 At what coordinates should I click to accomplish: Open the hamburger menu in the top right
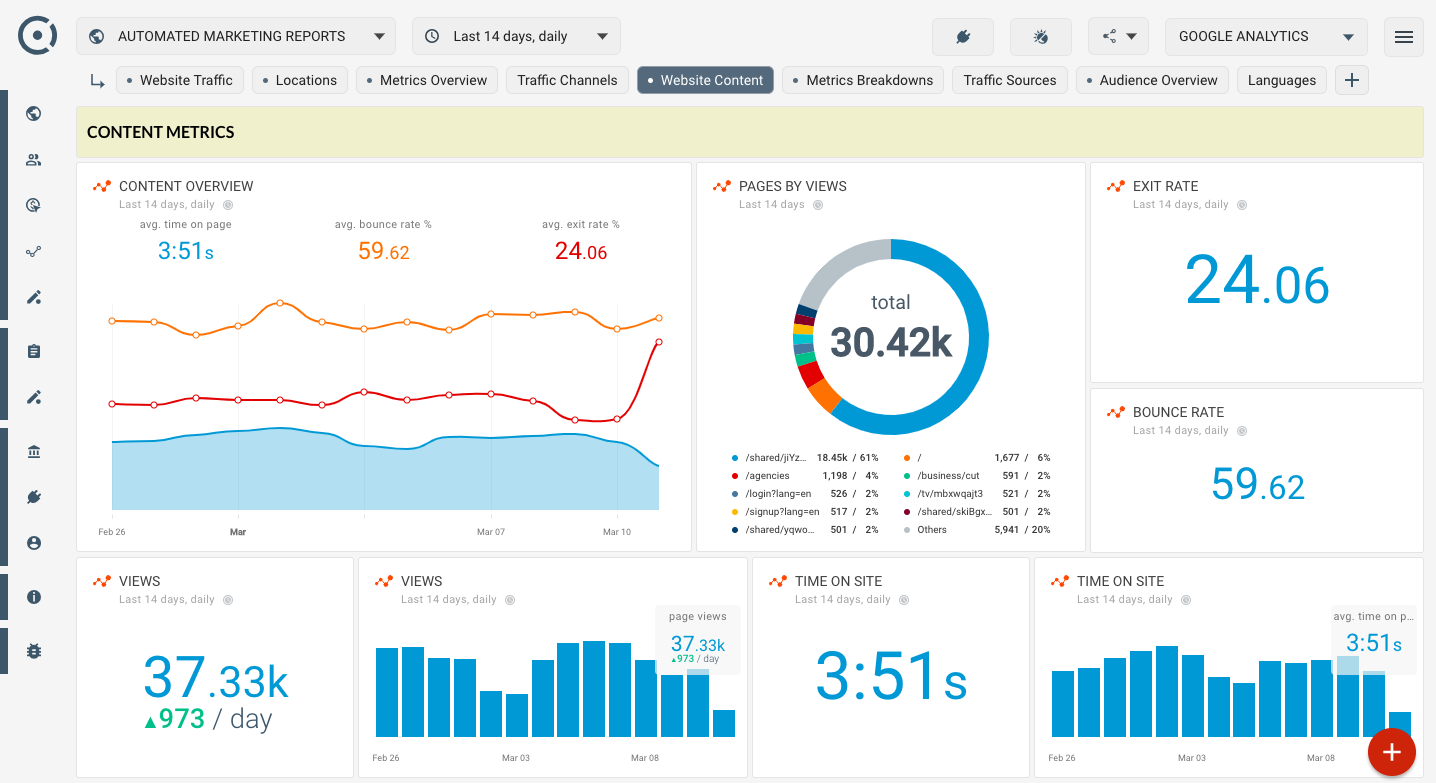[1403, 36]
